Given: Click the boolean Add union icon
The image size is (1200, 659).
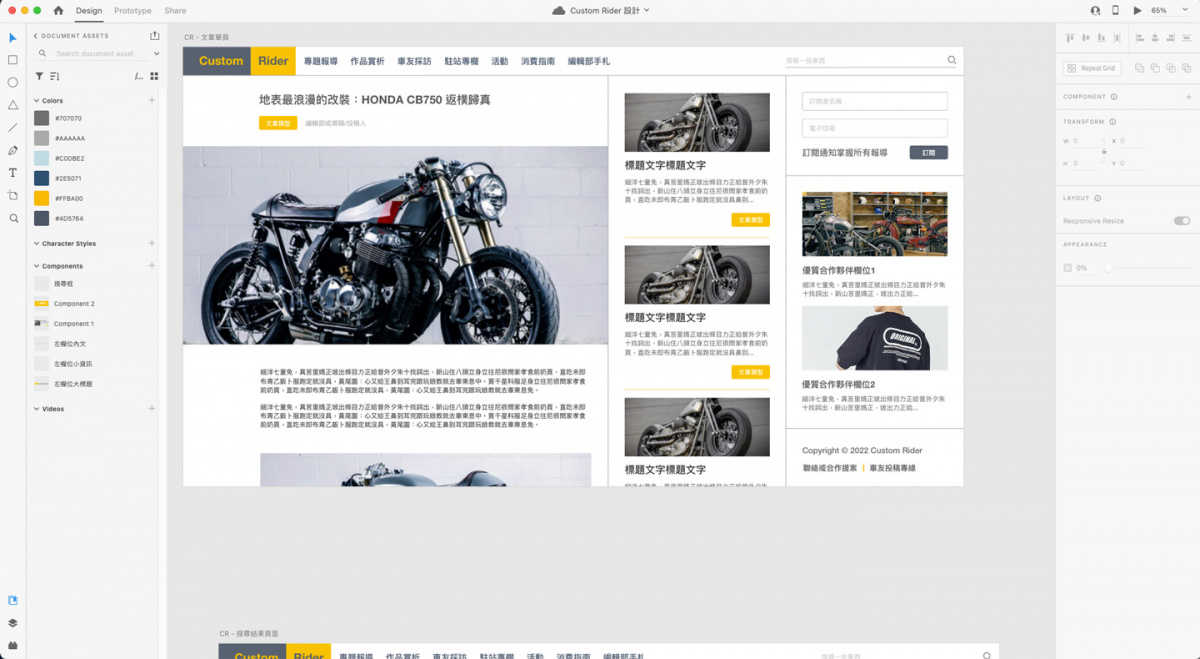Looking at the screenshot, I should [x=1139, y=68].
